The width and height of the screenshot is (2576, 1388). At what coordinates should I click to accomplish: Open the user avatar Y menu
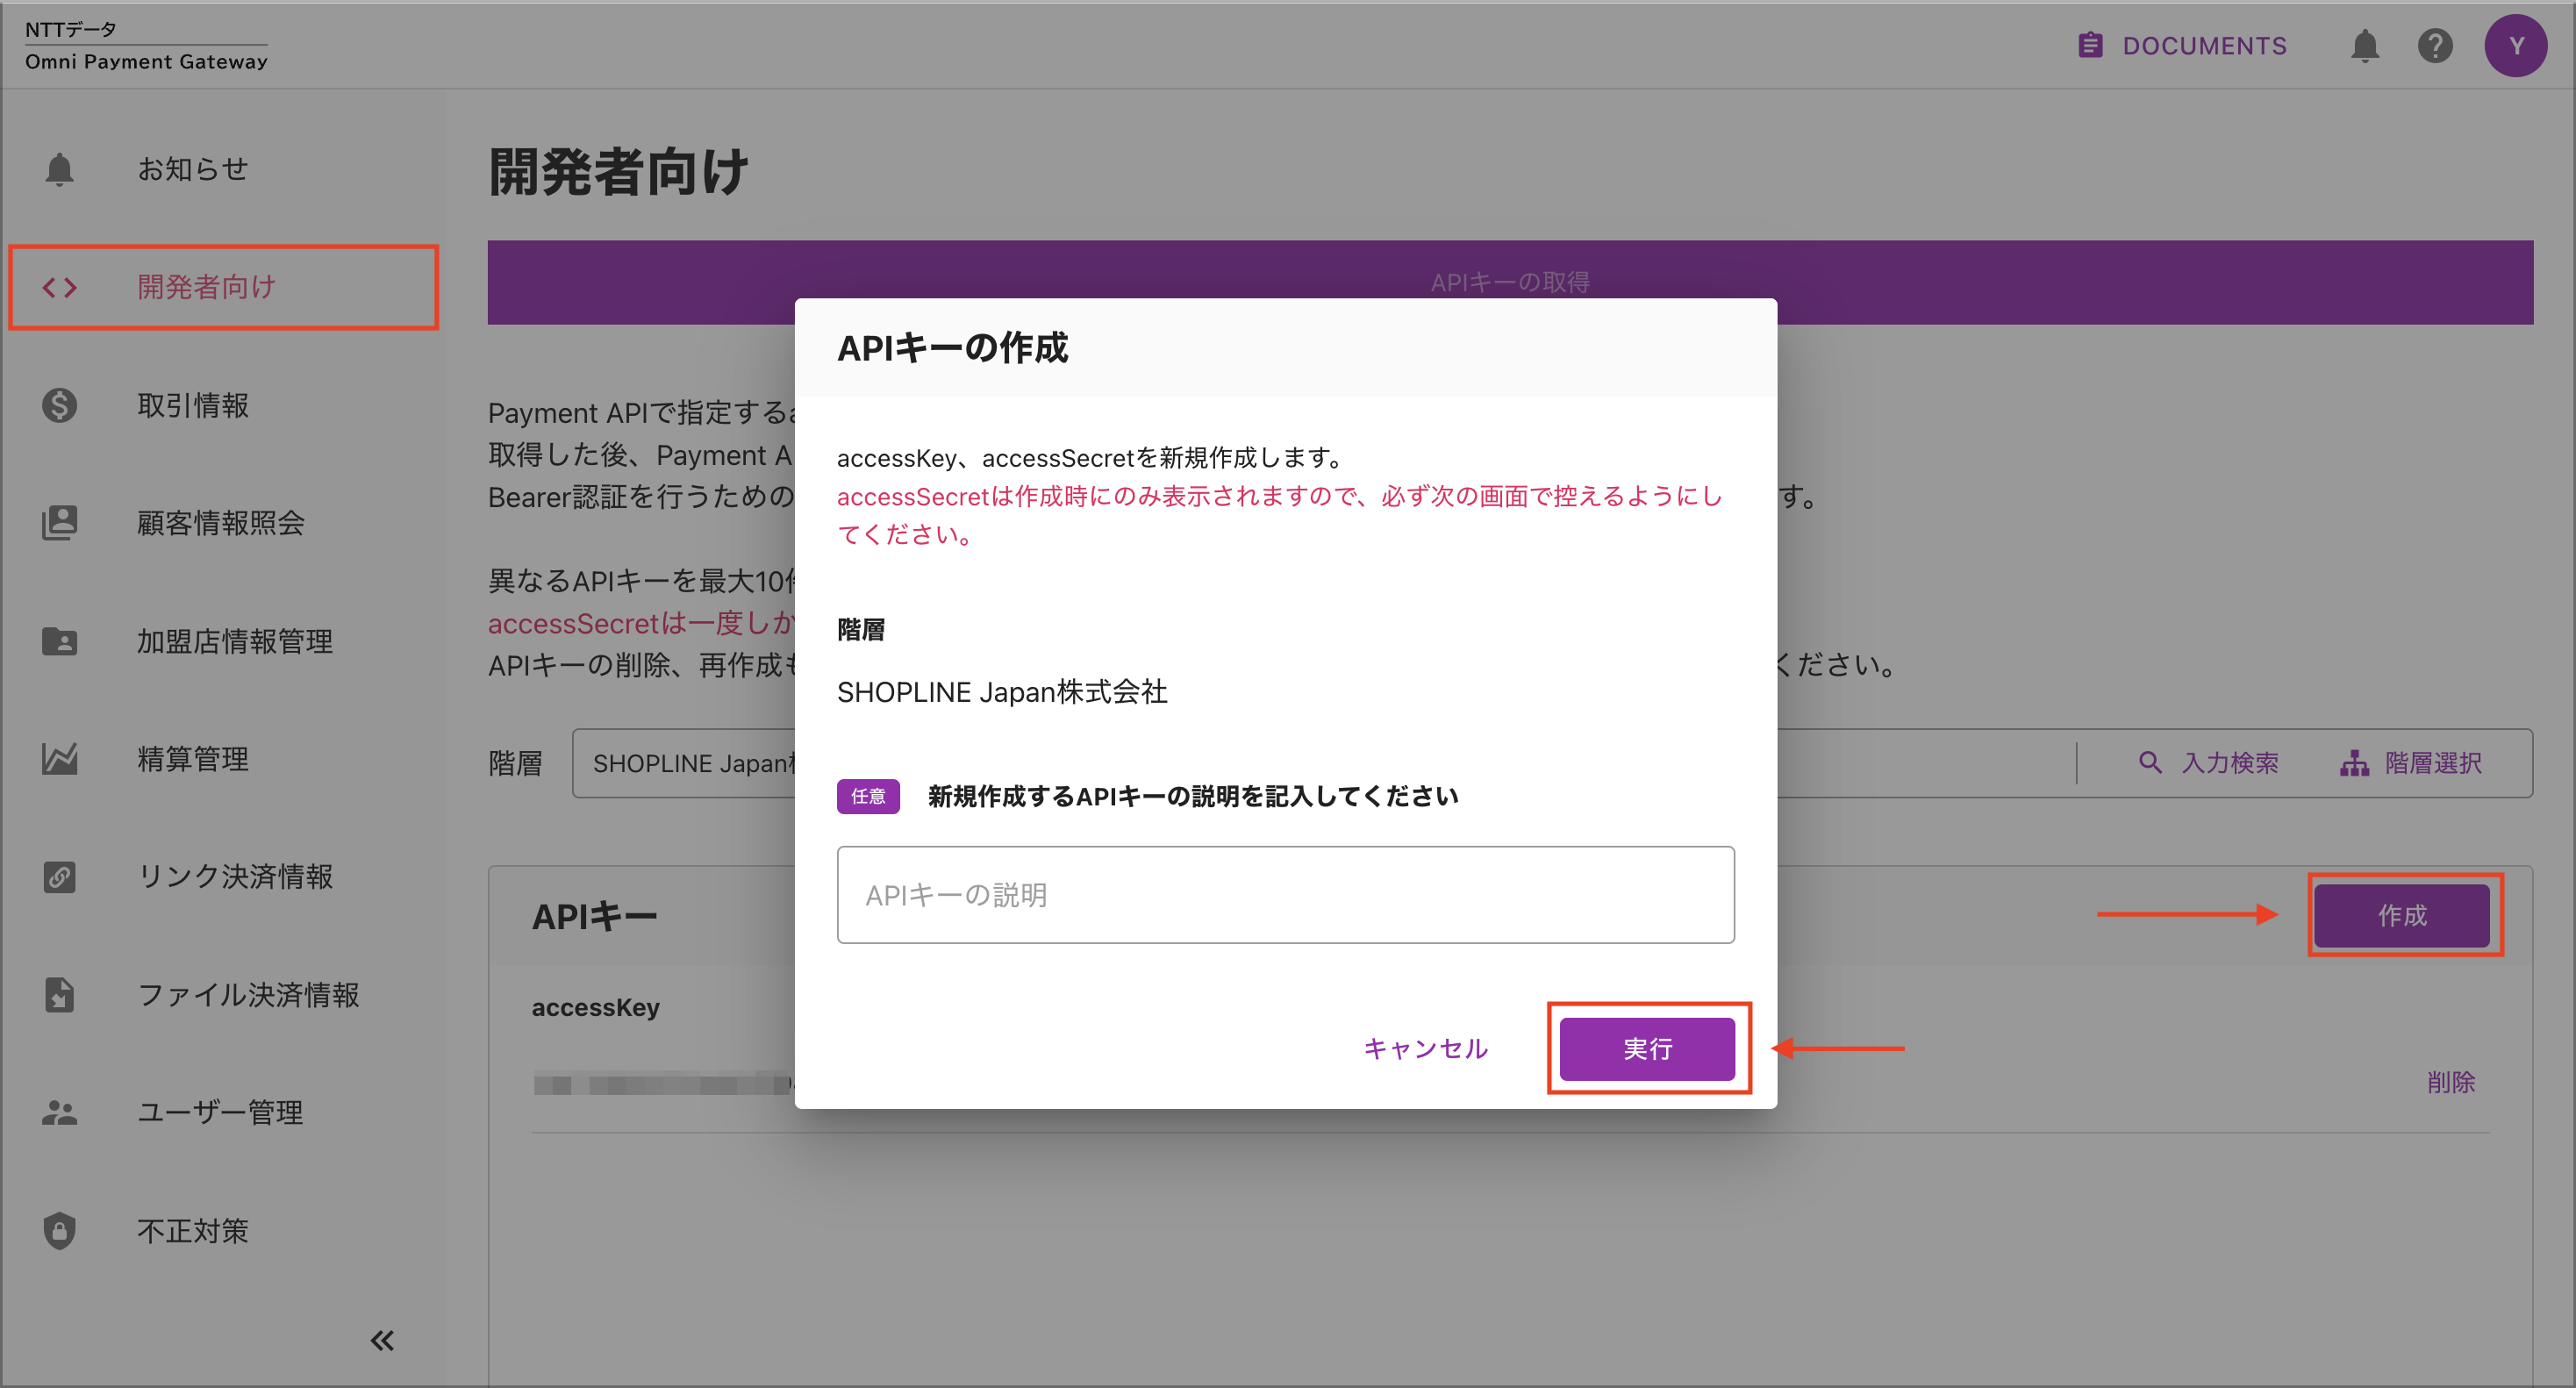2516,46
